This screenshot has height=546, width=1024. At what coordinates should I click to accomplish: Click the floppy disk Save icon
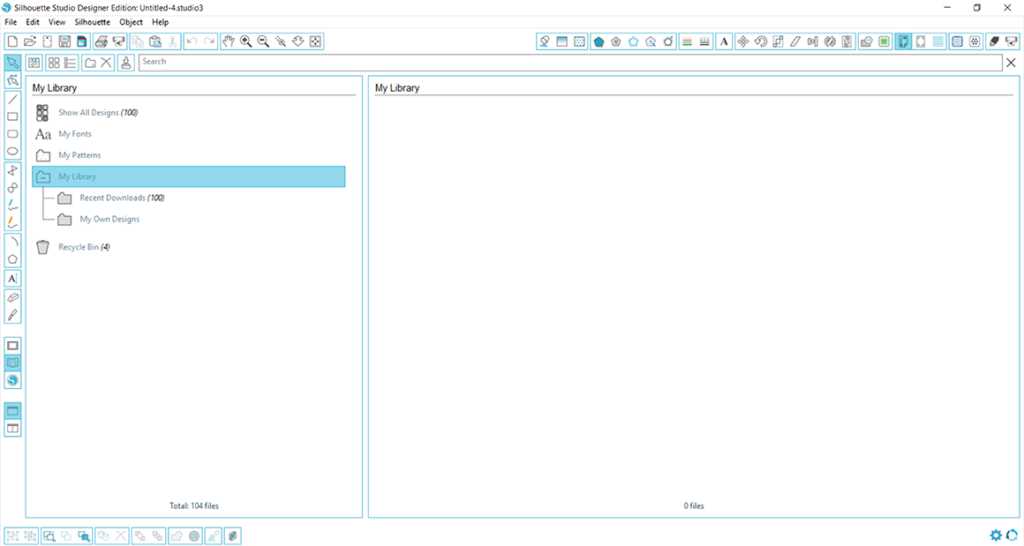[x=65, y=41]
